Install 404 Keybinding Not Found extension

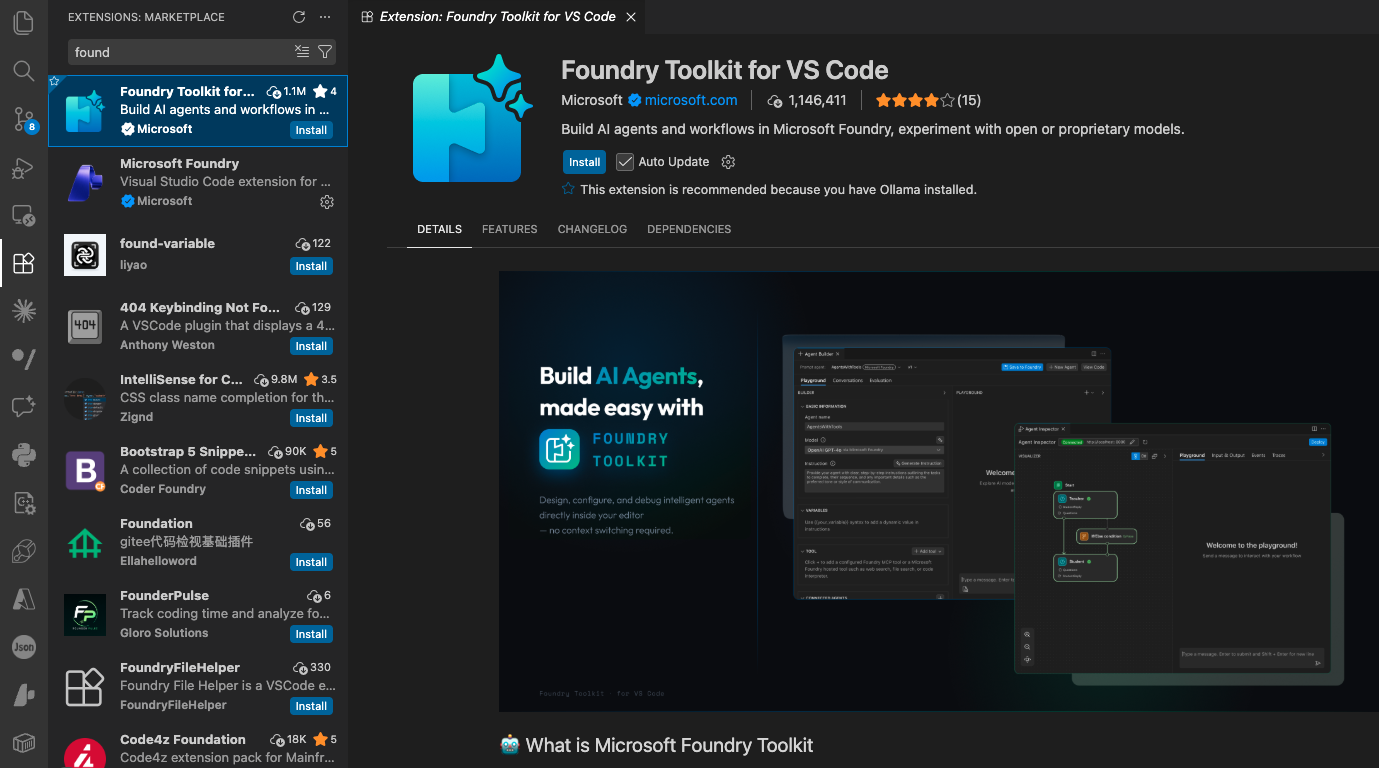coord(311,346)
